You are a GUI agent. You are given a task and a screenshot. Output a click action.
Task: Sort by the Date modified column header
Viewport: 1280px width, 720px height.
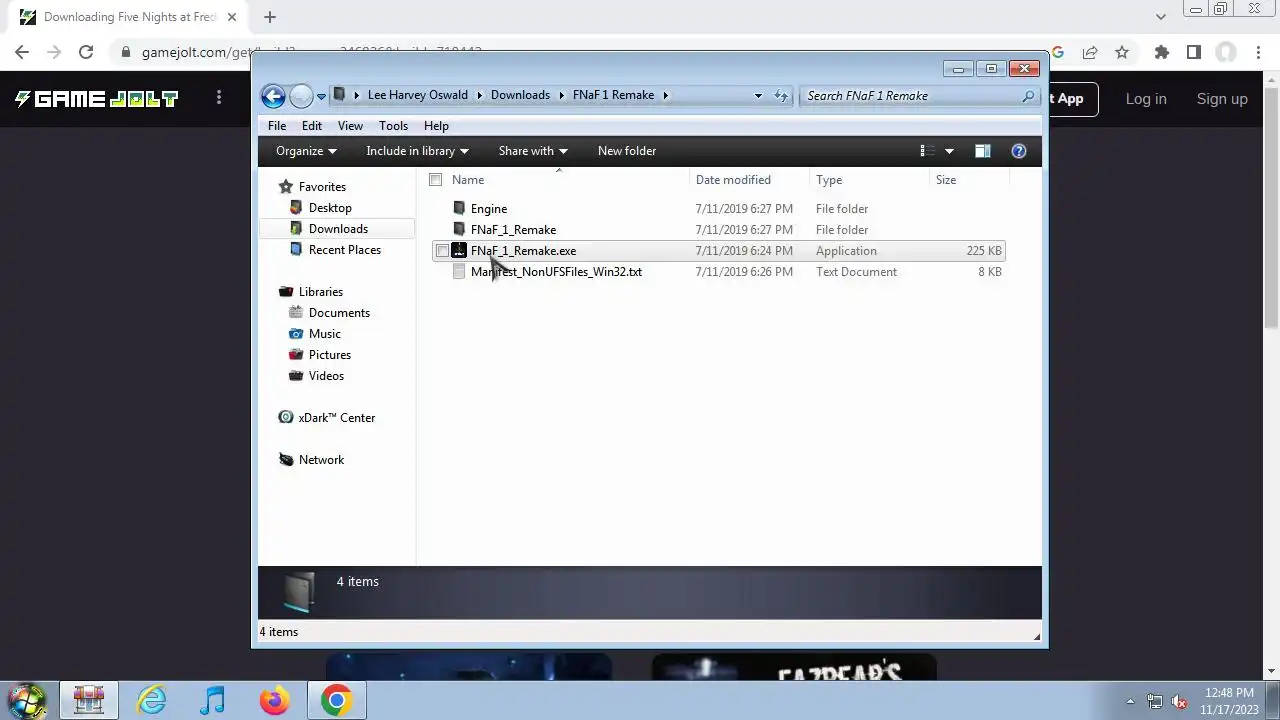733,180
